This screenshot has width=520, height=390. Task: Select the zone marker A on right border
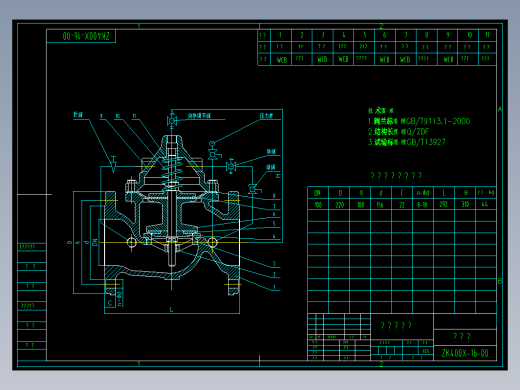pos(500,109)
